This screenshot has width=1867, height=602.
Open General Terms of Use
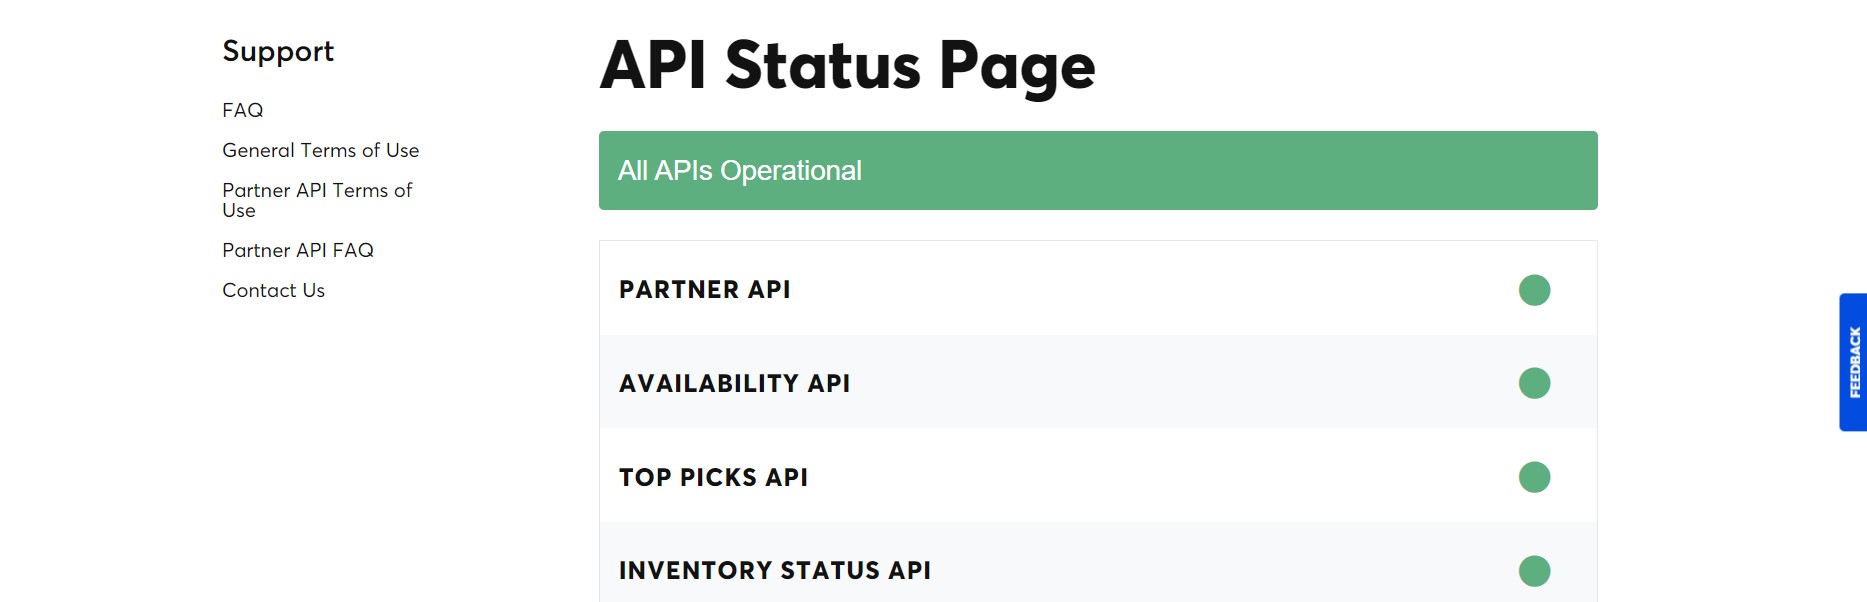point(320,150)
